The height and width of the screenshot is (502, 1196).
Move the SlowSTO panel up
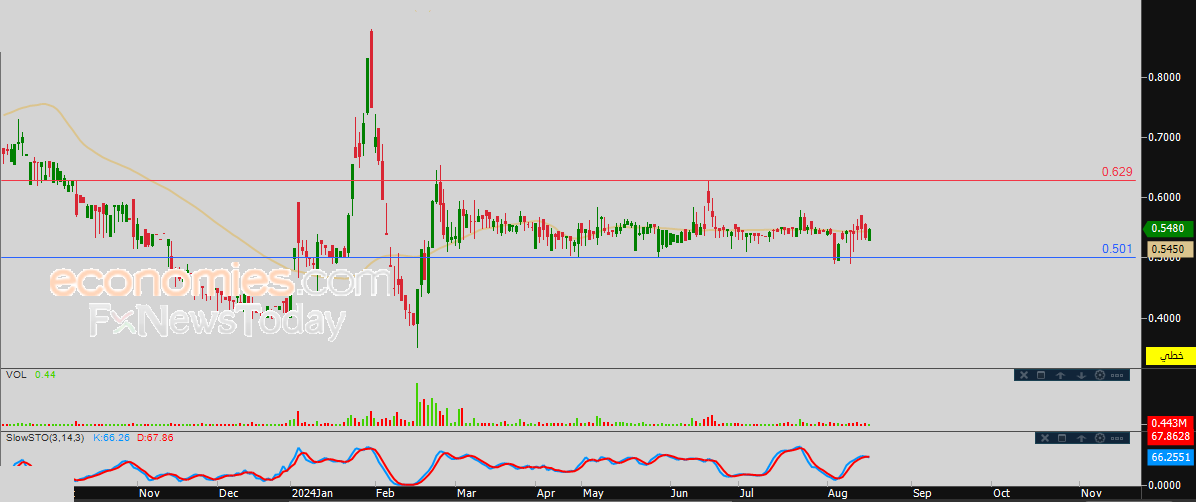coord(1083,438)
